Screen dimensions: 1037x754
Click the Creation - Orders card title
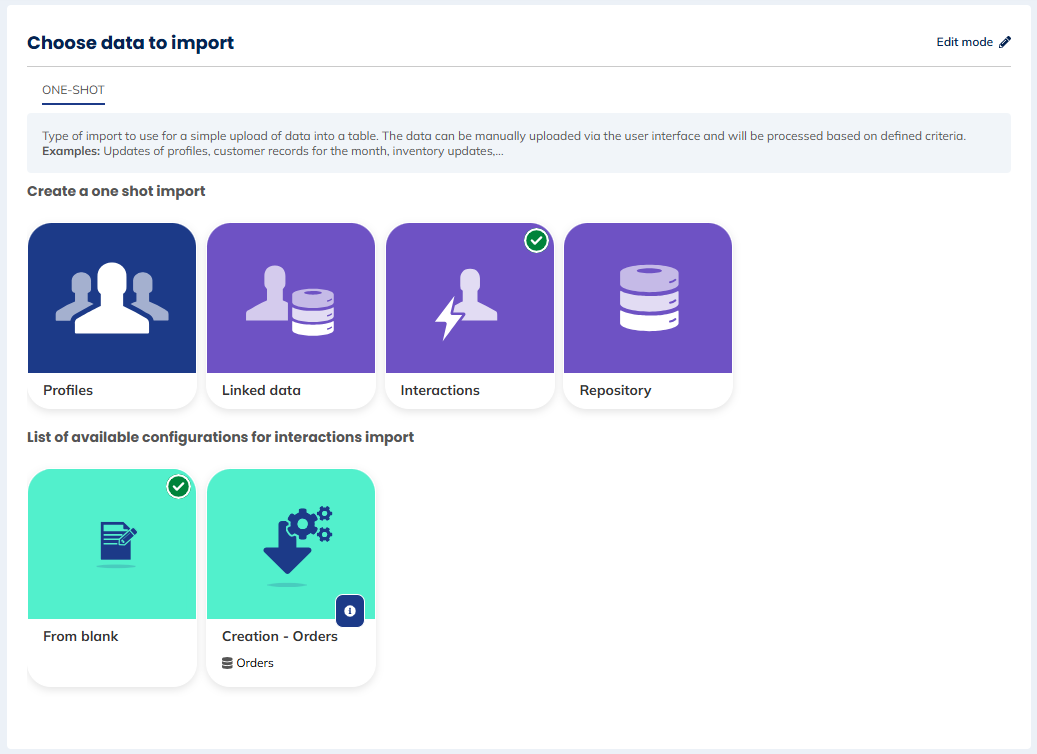coord(280,636)
